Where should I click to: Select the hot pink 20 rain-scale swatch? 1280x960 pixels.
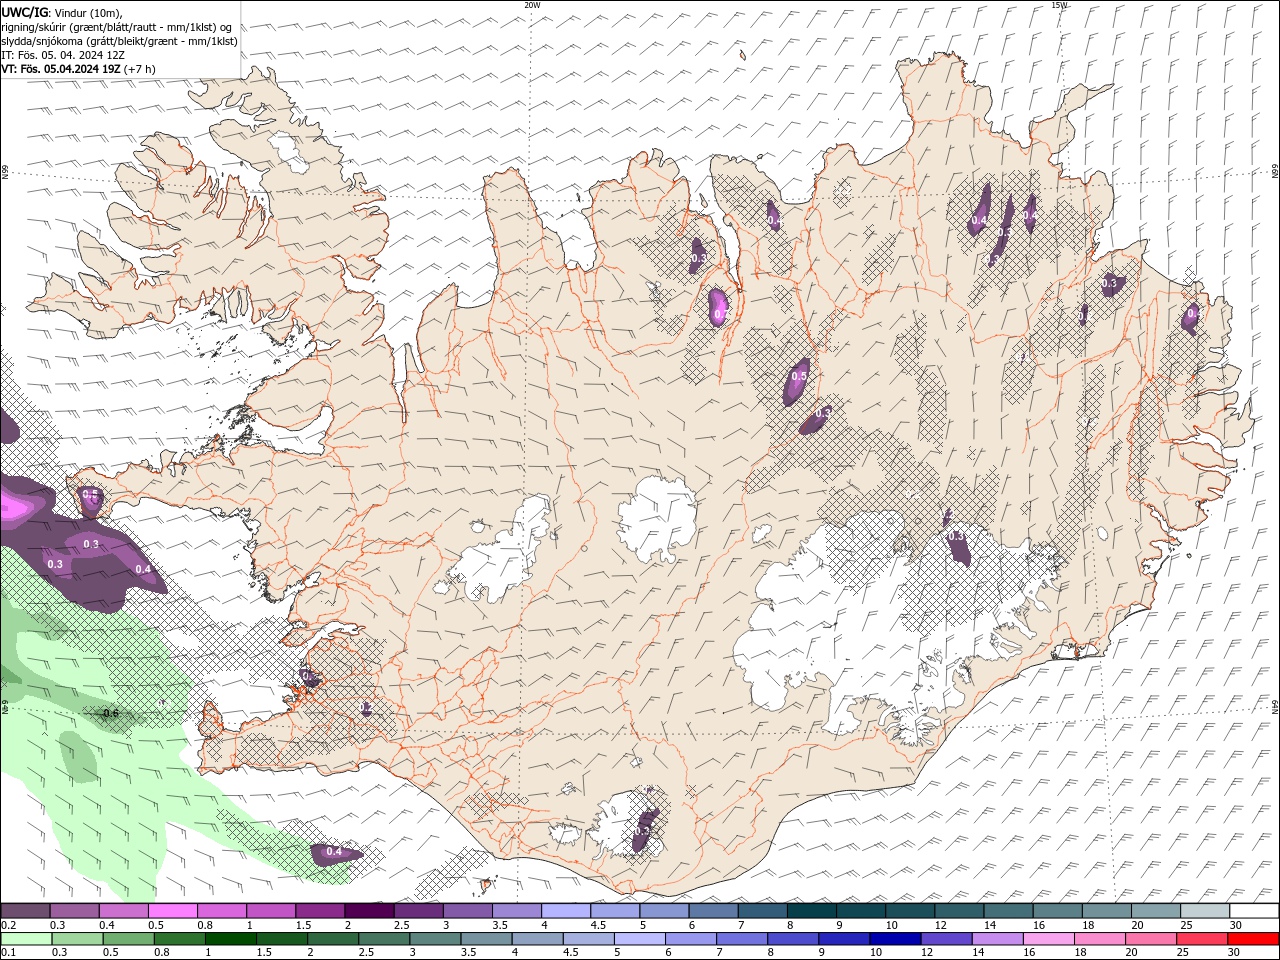click(x=1151, y=939)
